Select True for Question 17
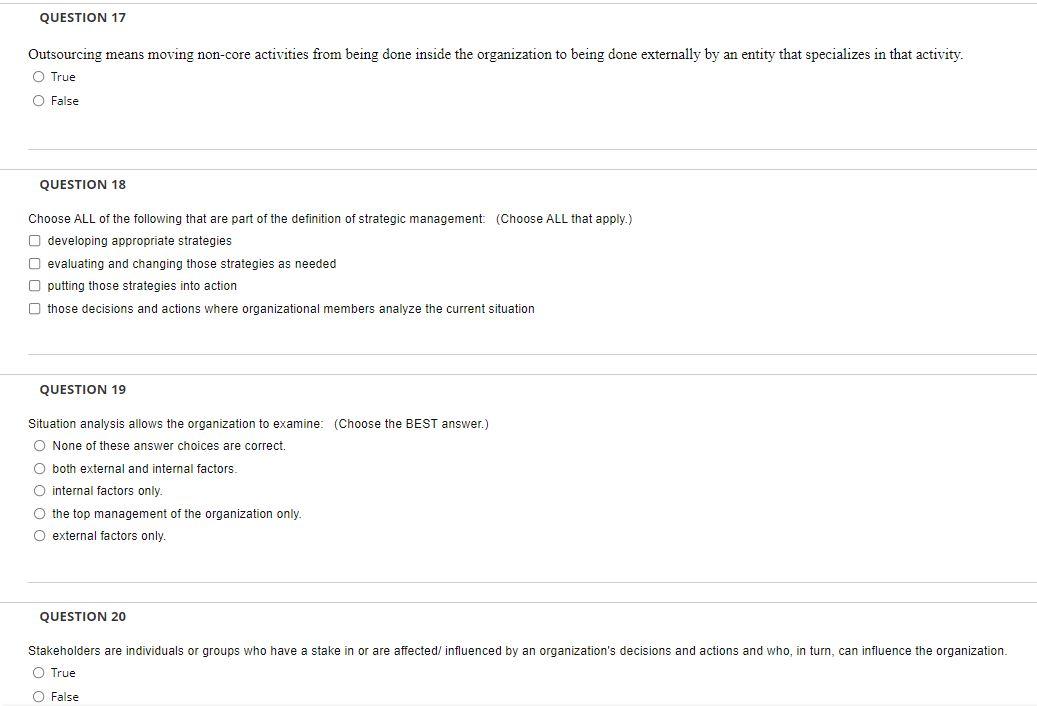Screen dimensions: 1037x706 point(38,76)
